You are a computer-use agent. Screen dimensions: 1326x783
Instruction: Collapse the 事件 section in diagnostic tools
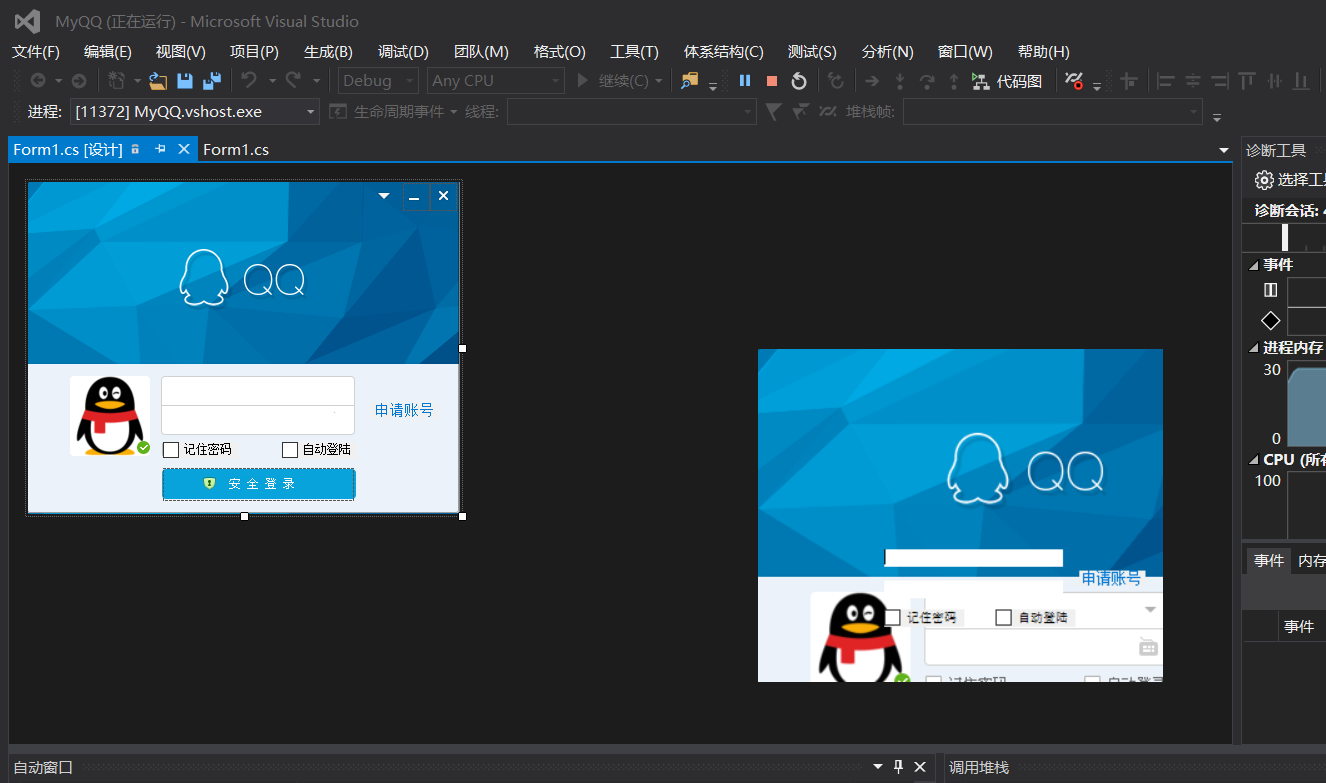(1255, 265)
